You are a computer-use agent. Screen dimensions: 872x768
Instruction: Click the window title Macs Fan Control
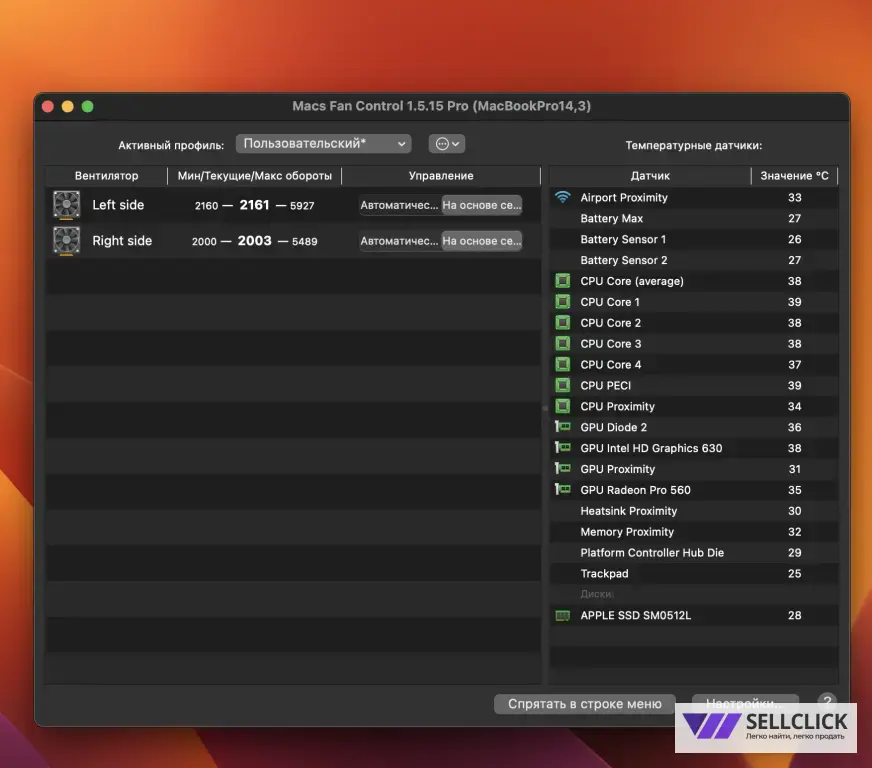click(x=442, y=106)
